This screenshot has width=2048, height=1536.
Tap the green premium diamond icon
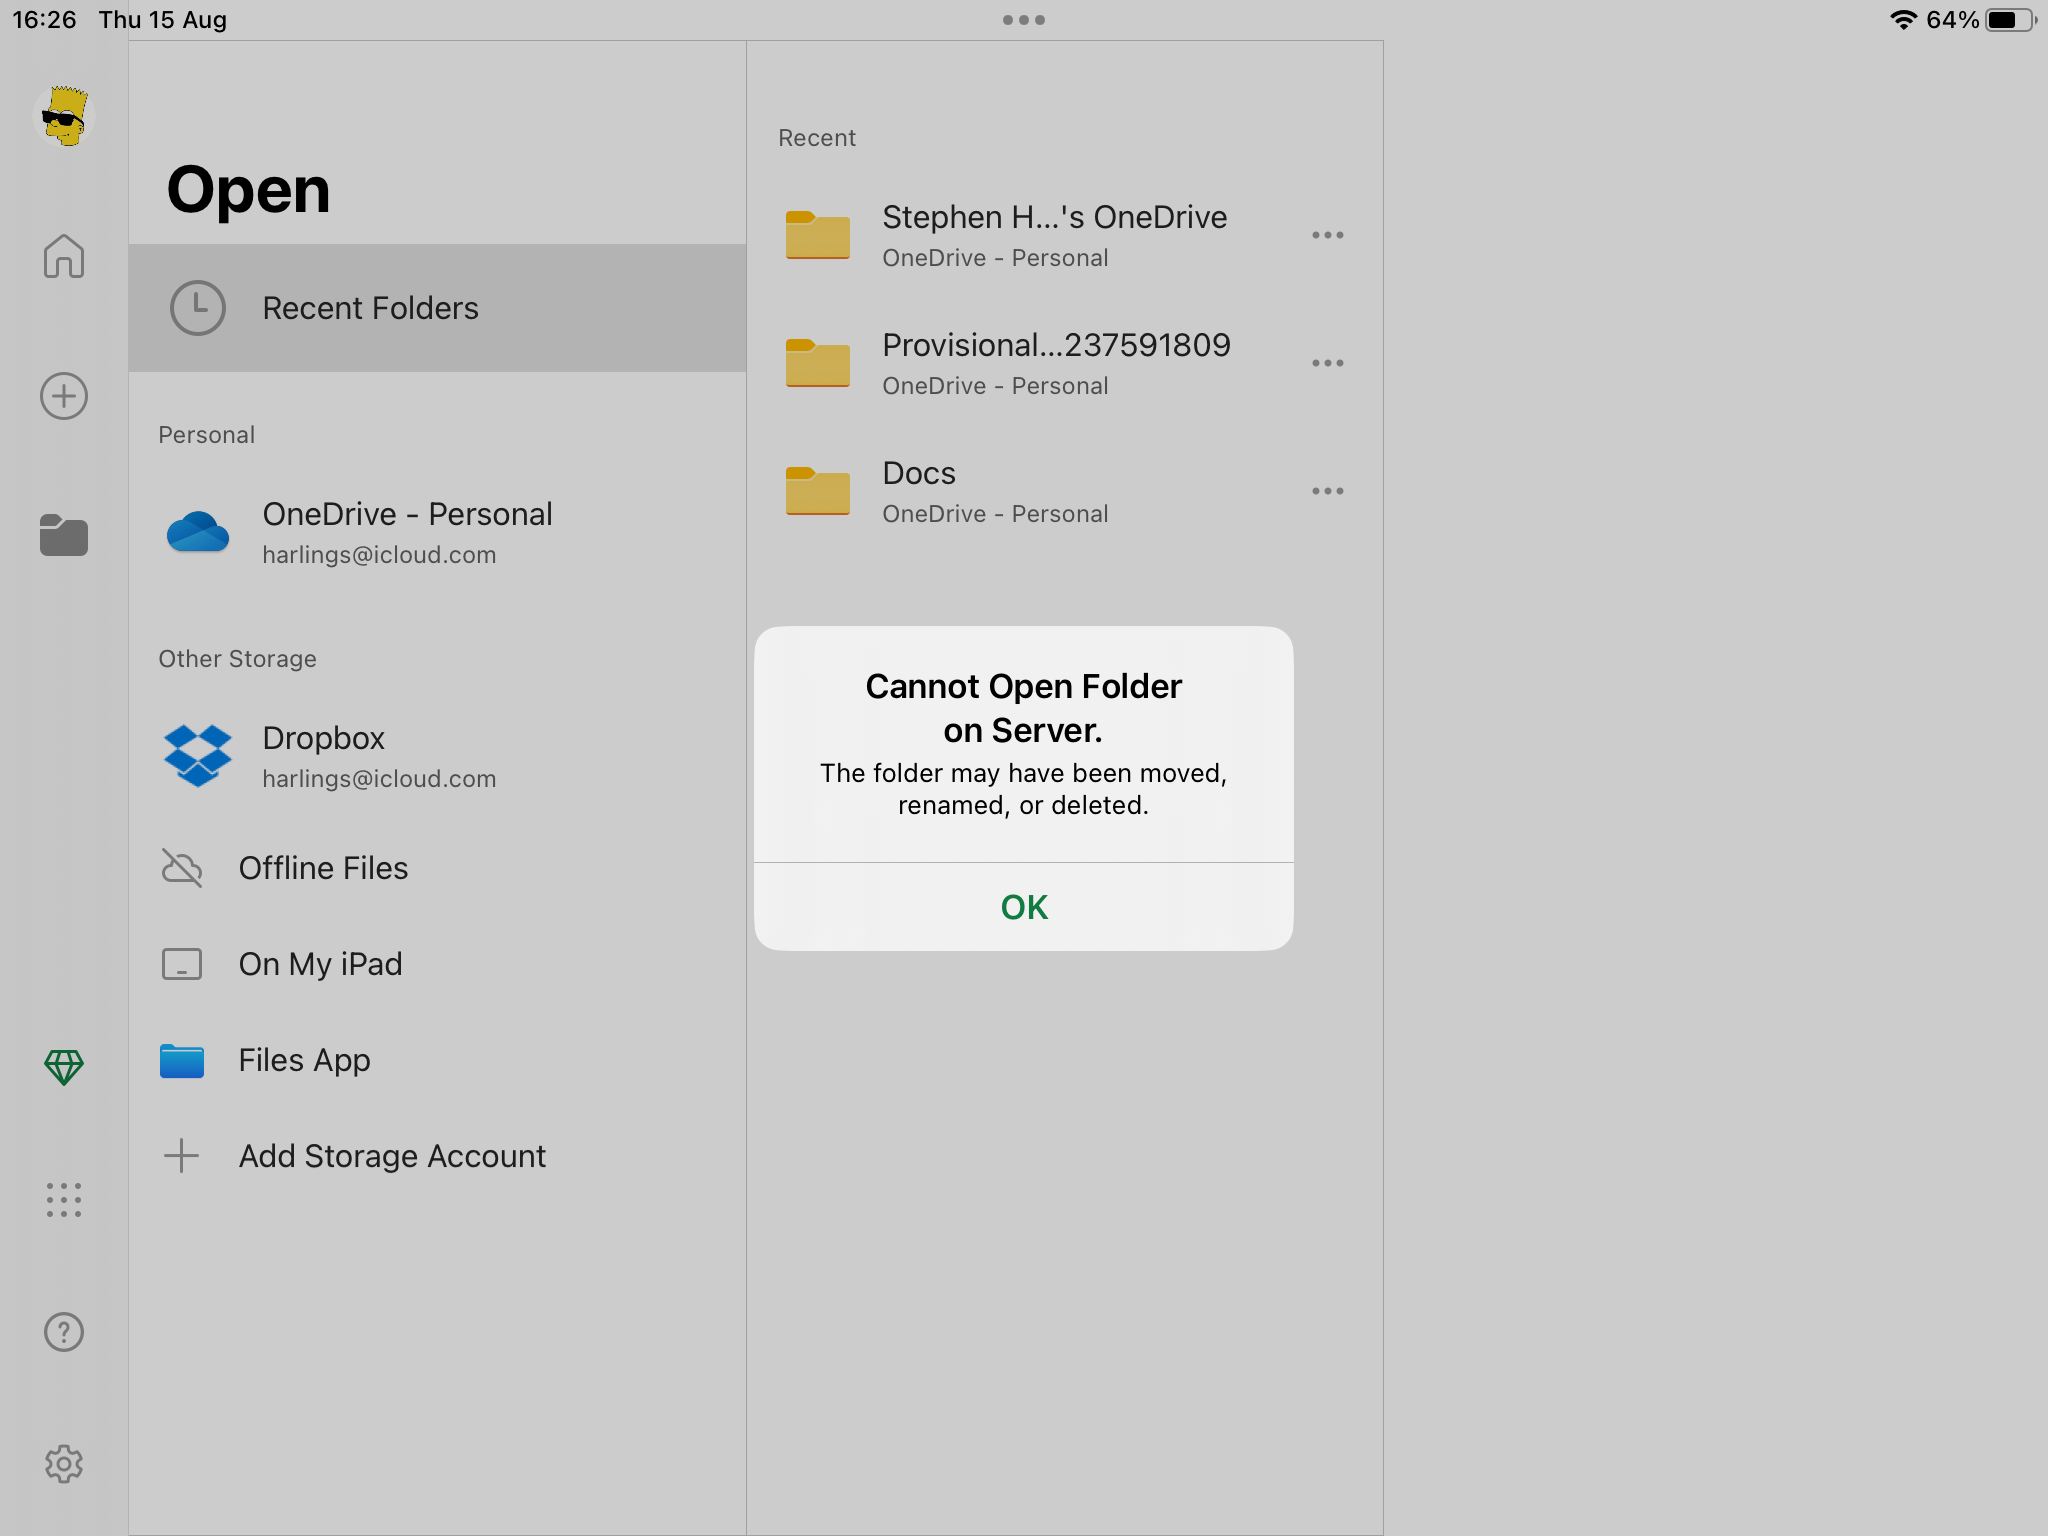(64, 1067)
